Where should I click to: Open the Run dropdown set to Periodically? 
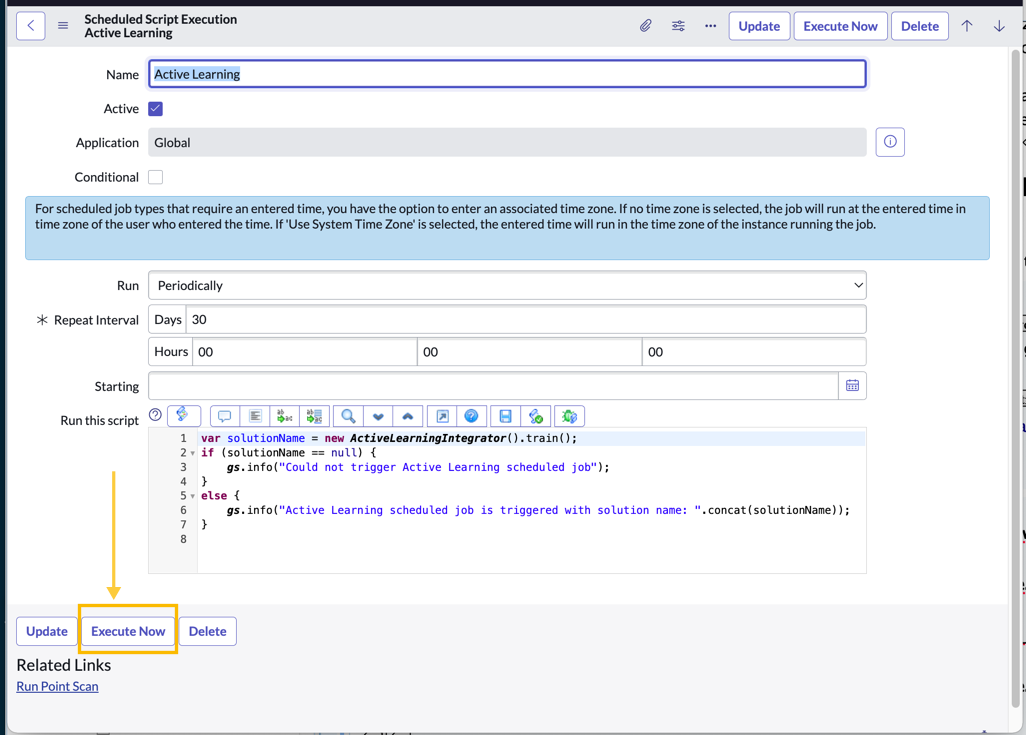[507, 285]
